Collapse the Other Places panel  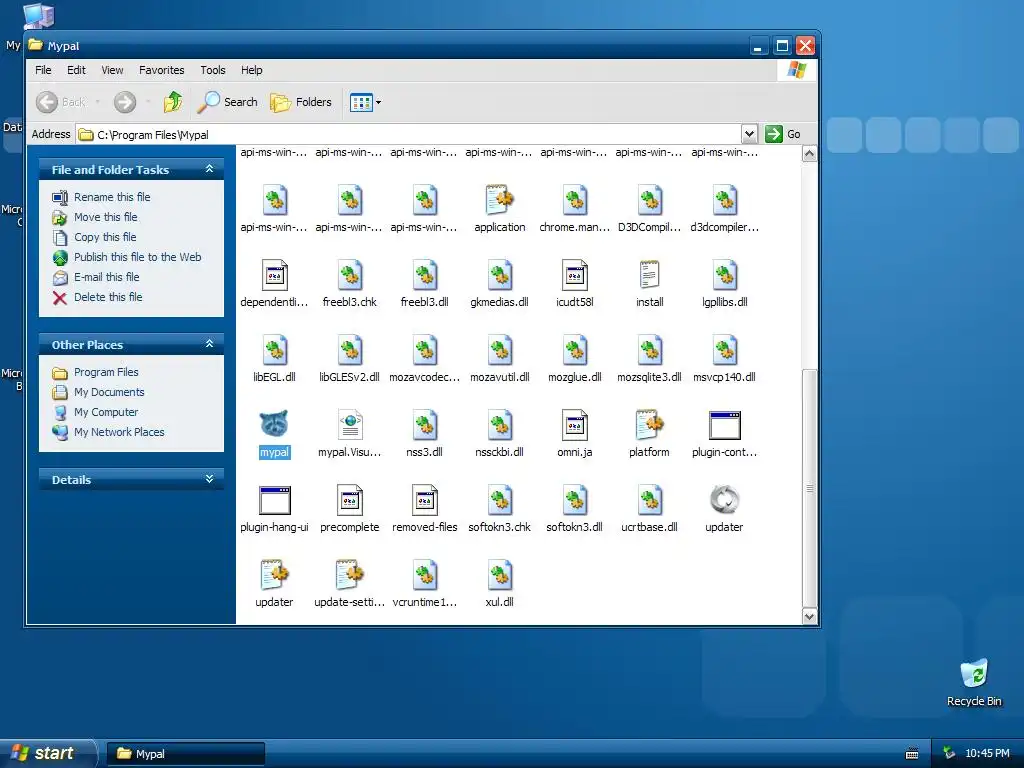pyautogui.click(x=209, y=344)
